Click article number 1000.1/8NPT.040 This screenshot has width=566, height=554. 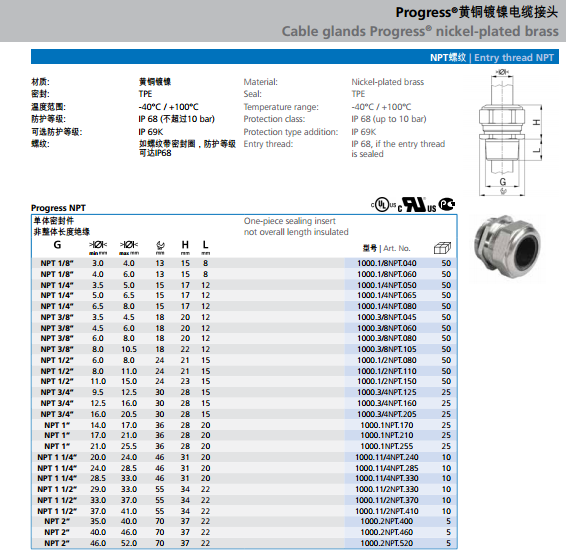coord(387,263)
